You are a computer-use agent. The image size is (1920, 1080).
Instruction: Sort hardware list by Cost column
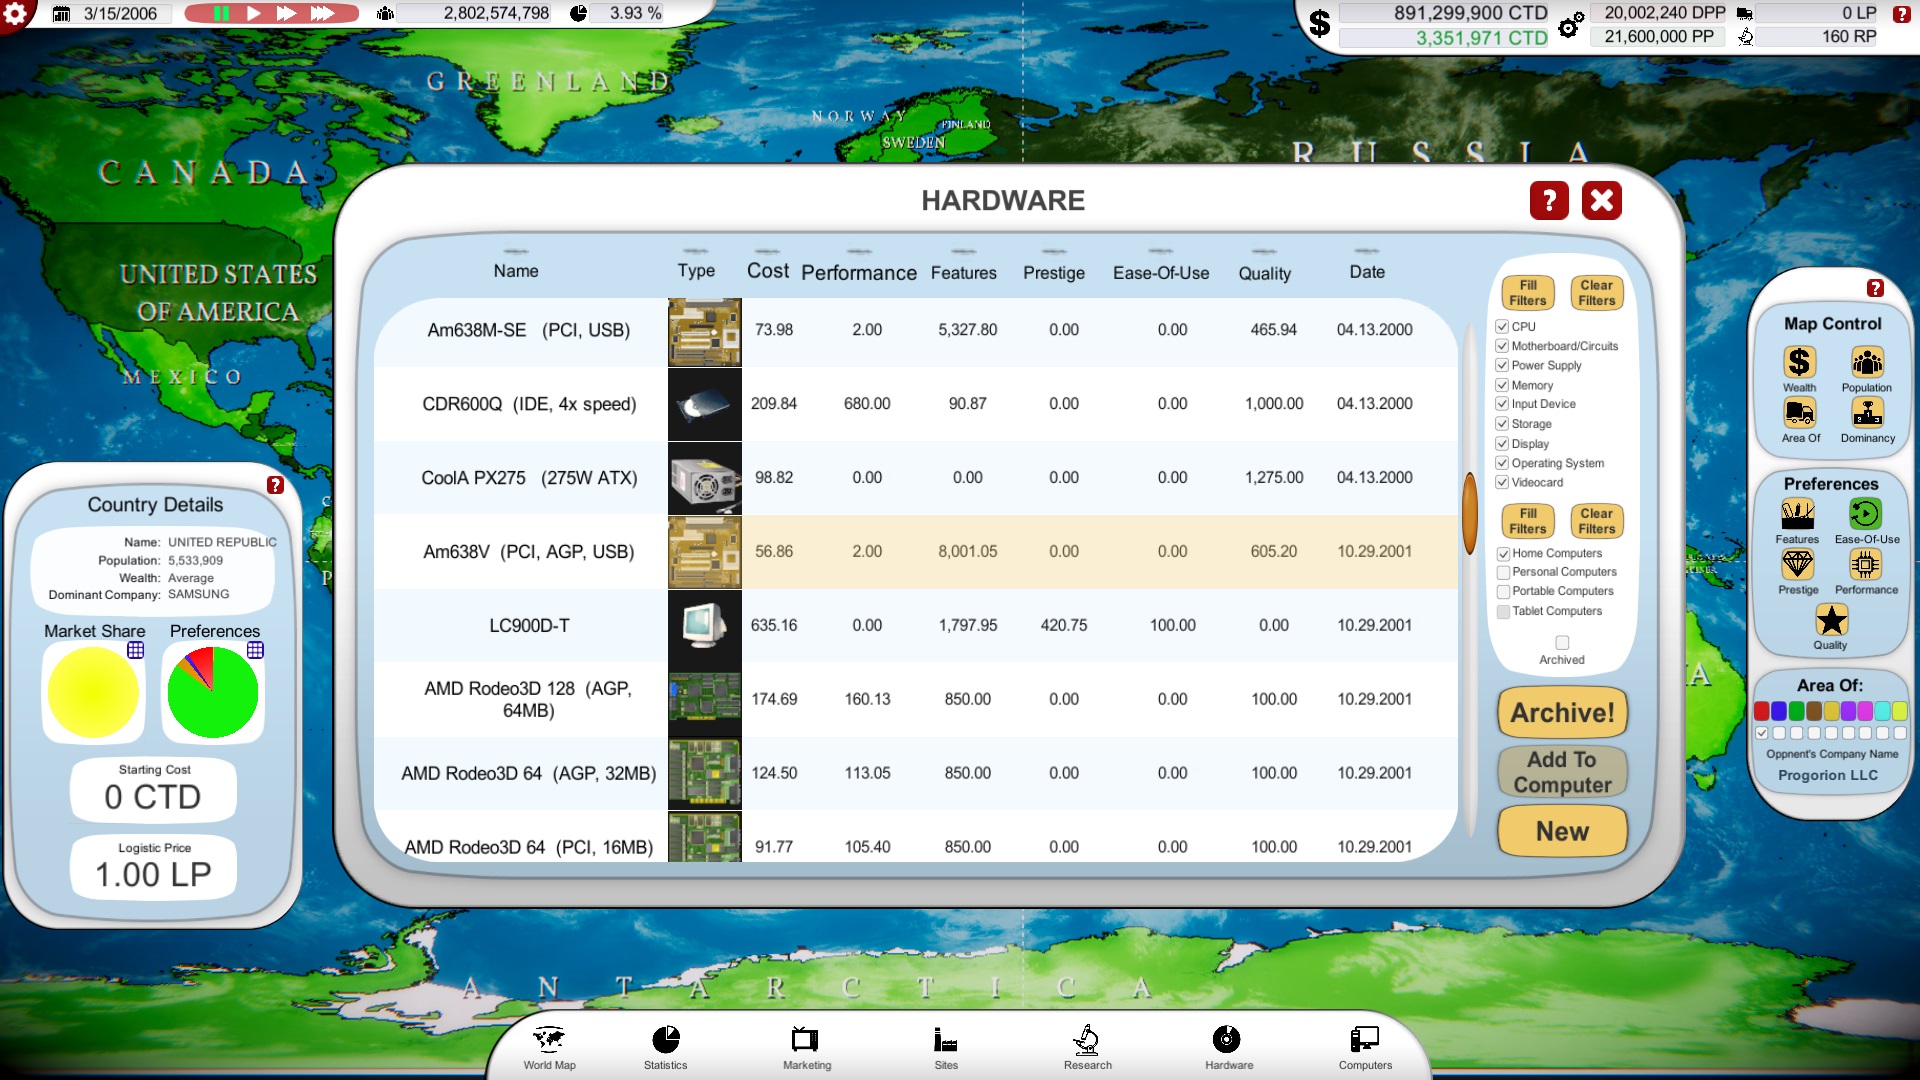[x=767, y=271]
